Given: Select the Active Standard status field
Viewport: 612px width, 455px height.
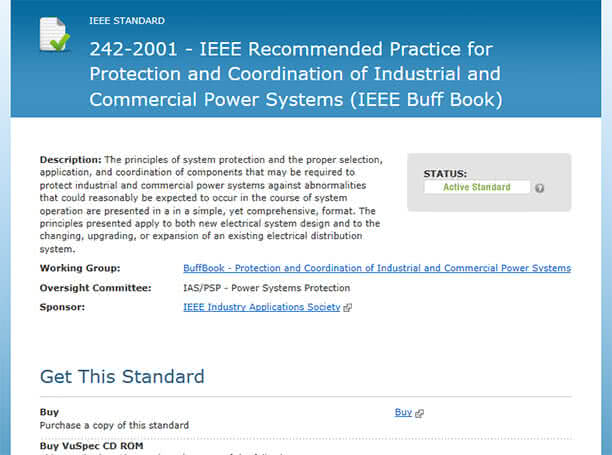Looking at the screenshot, I should pos(477,187).
